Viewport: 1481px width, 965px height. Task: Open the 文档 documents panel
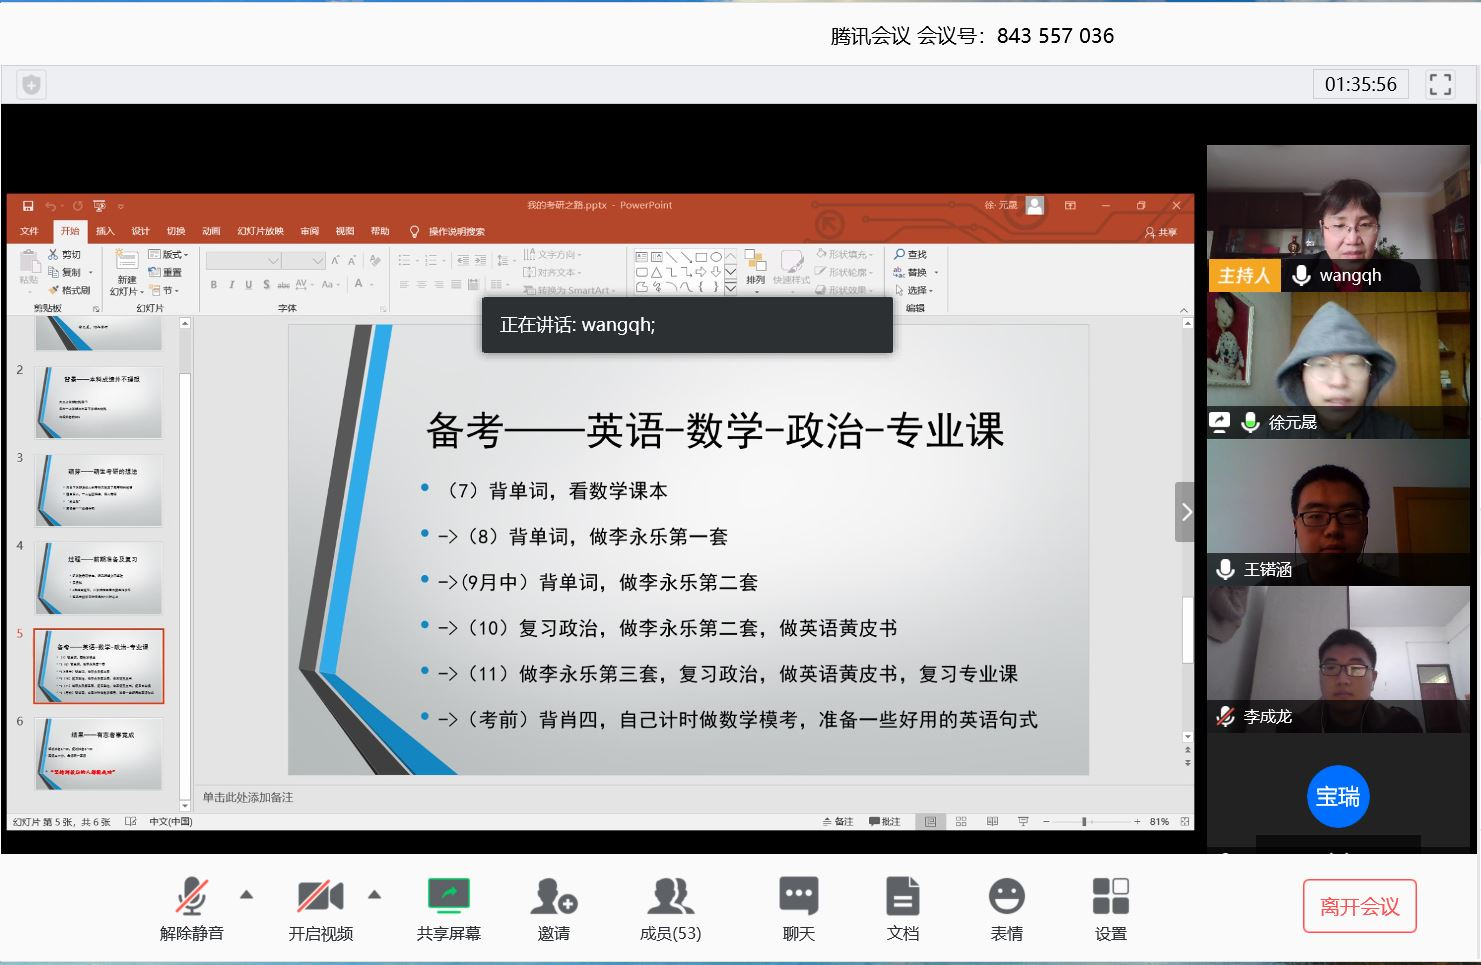click(x=902, y=908)
